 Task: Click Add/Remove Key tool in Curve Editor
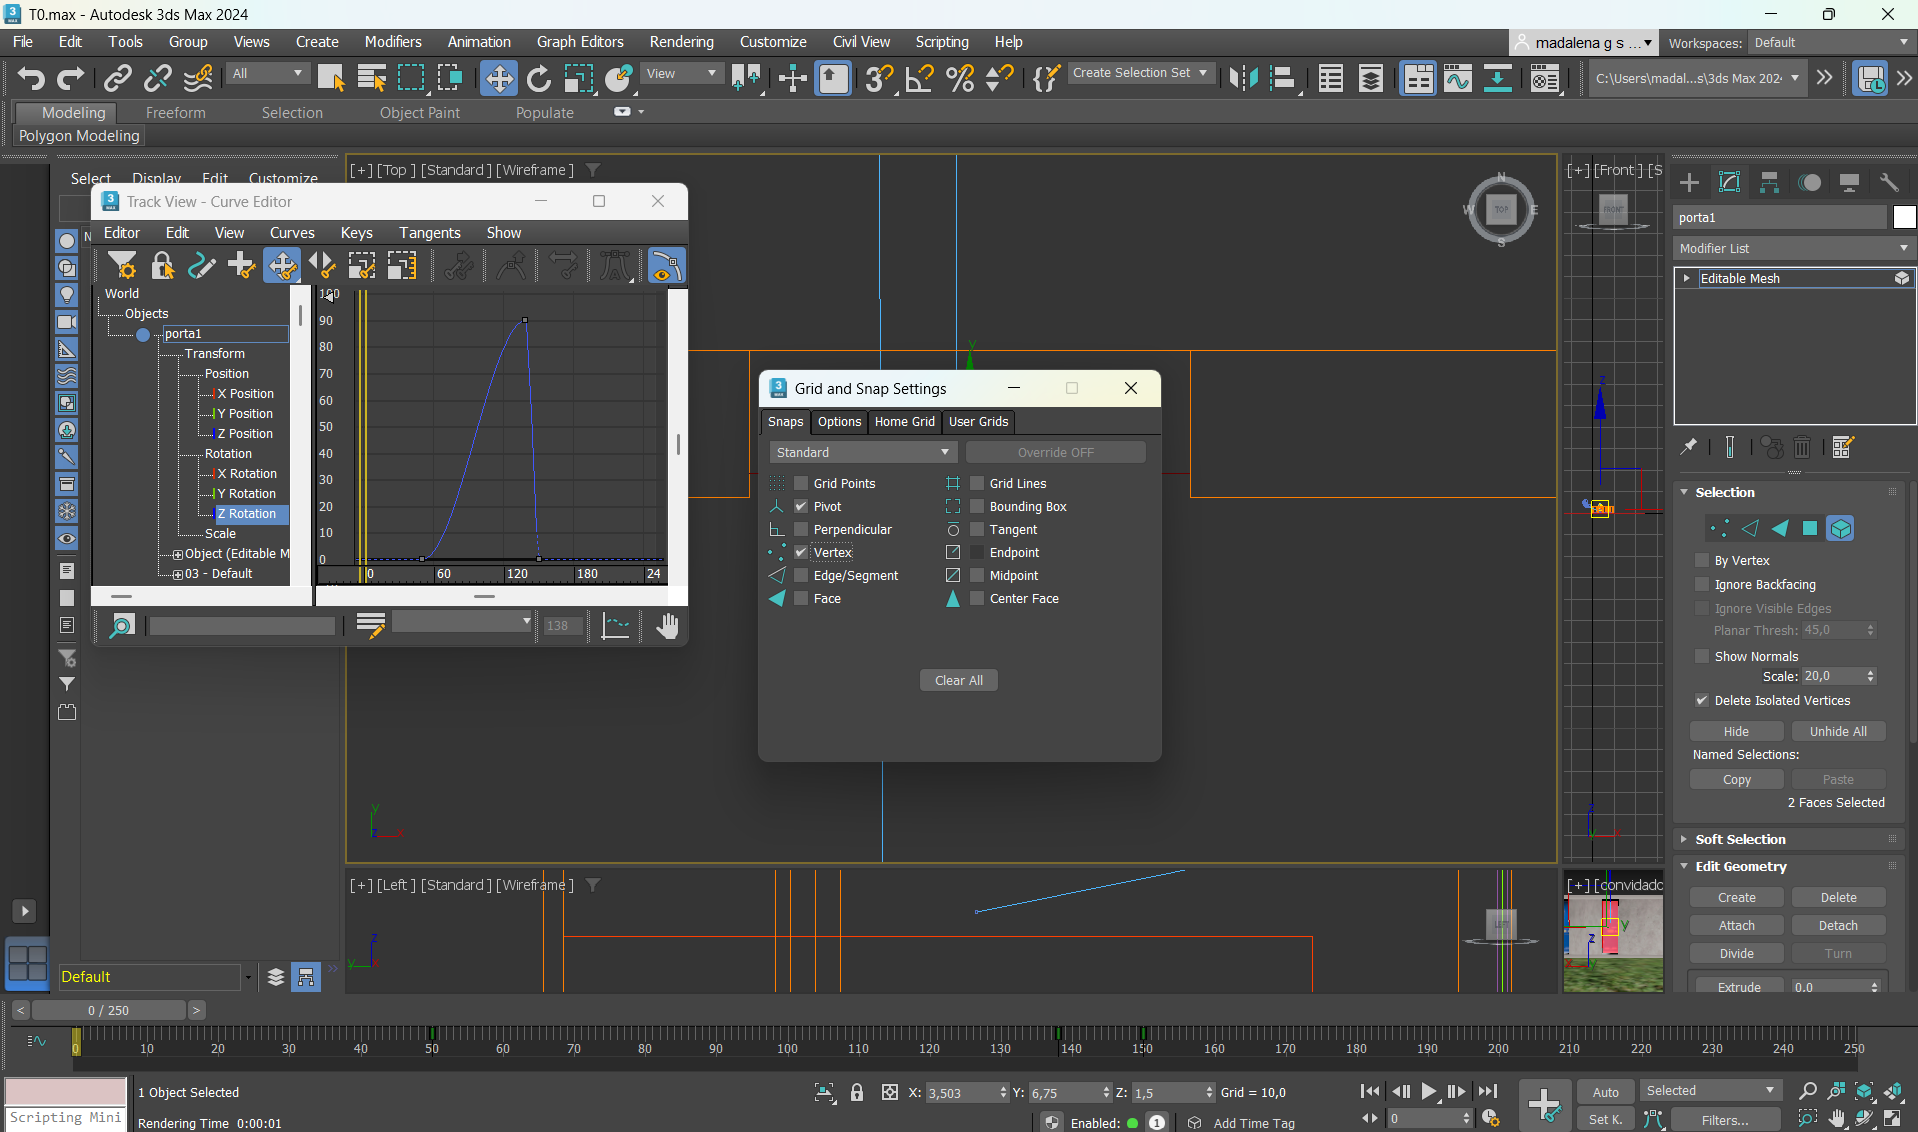(x=241, y=266)
